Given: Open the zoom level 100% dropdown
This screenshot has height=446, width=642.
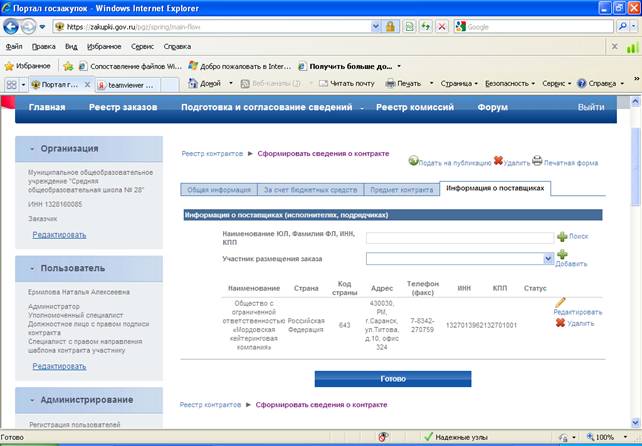Looking at the screenshot, I should coord(625,437).
